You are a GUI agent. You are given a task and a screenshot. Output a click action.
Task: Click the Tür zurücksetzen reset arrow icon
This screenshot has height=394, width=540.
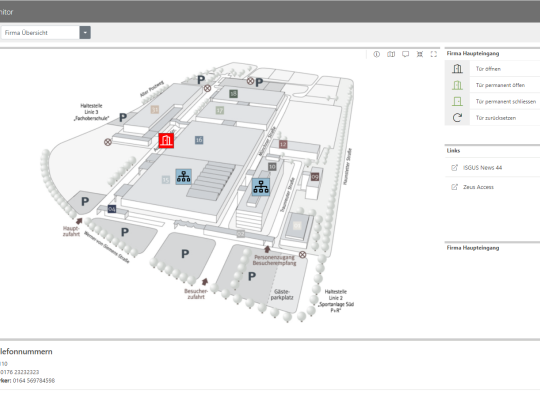(x=457, y=118)
